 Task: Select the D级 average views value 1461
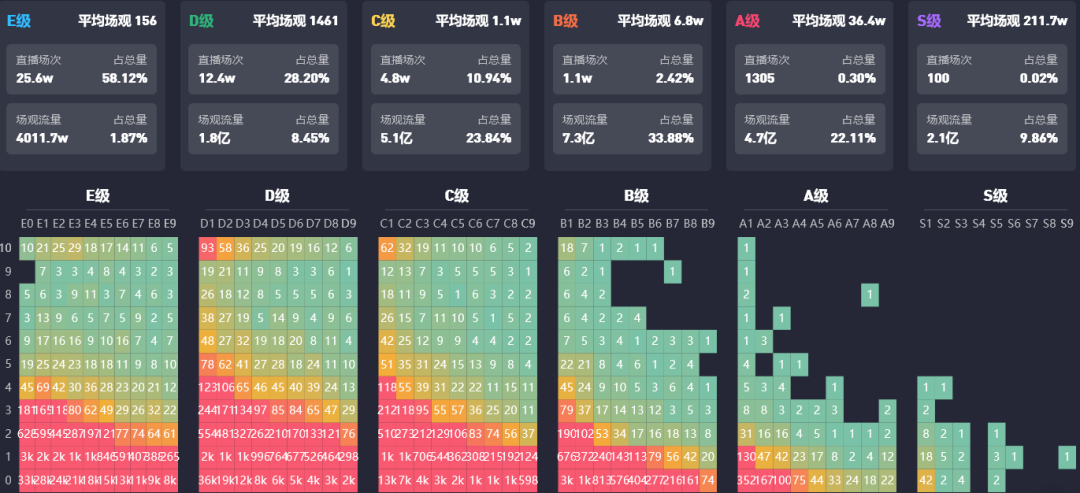point(321,20)
